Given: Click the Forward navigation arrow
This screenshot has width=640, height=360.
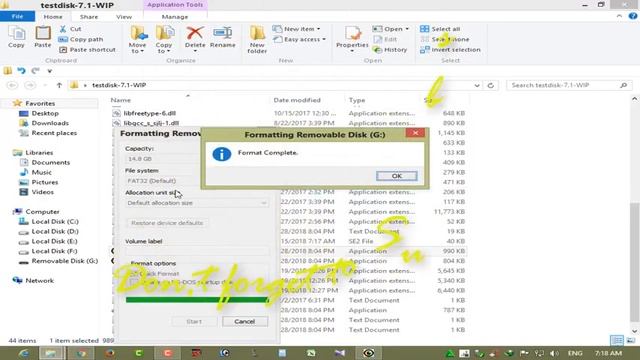Looking at the screenshot, I should pos(30,85).
